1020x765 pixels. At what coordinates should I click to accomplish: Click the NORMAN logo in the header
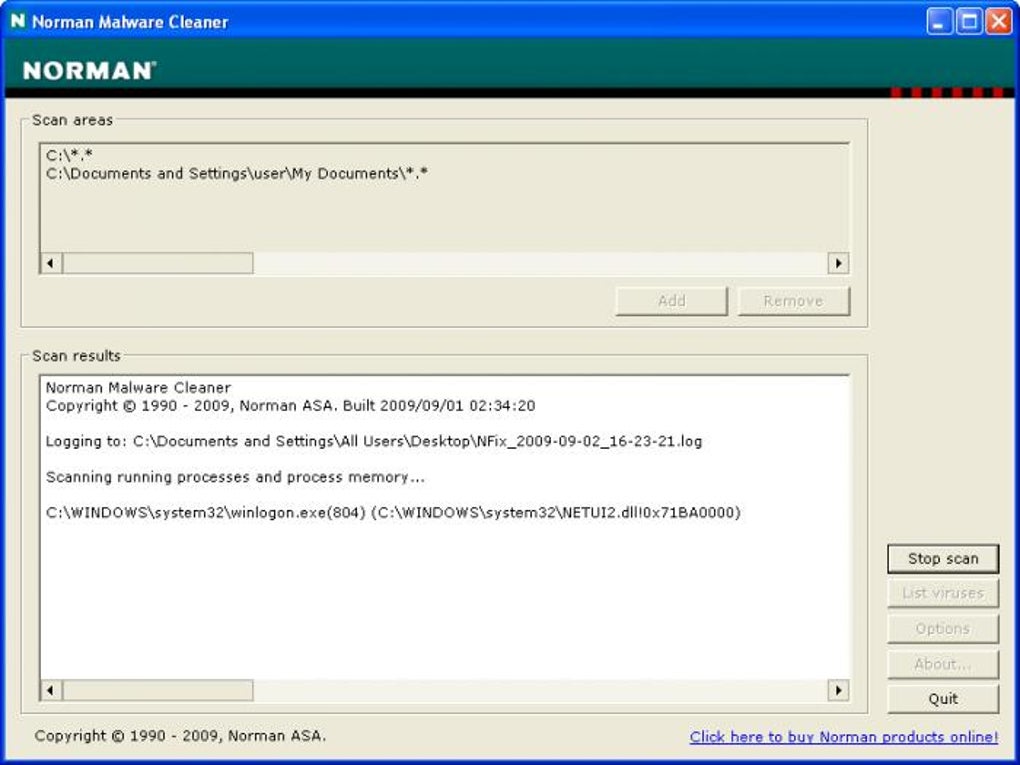[90, 70]
